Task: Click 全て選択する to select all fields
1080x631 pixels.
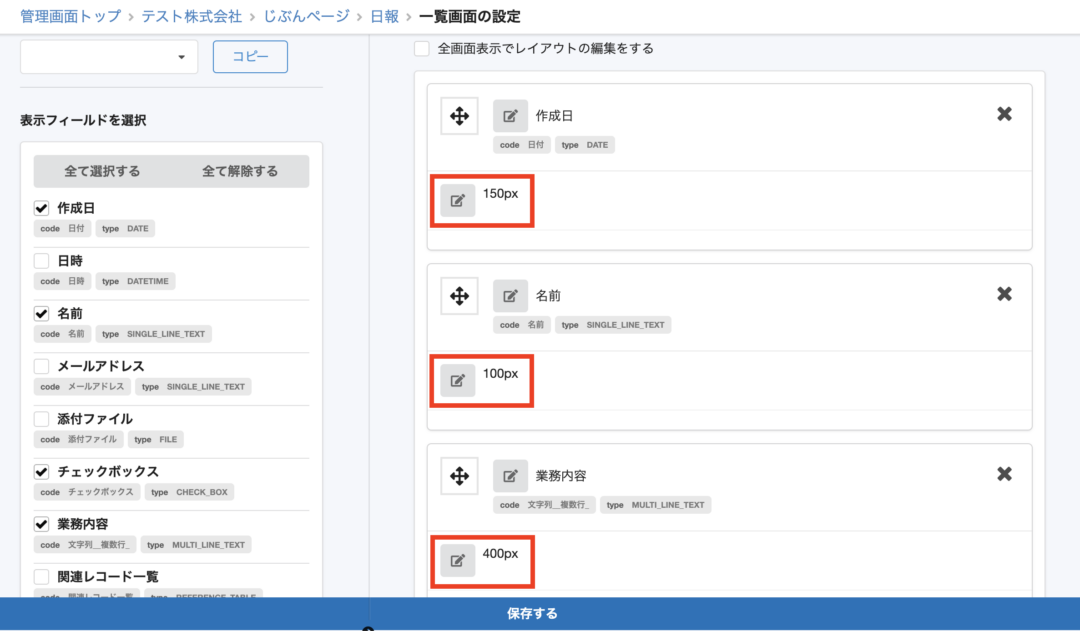Action: pos(102,171)
